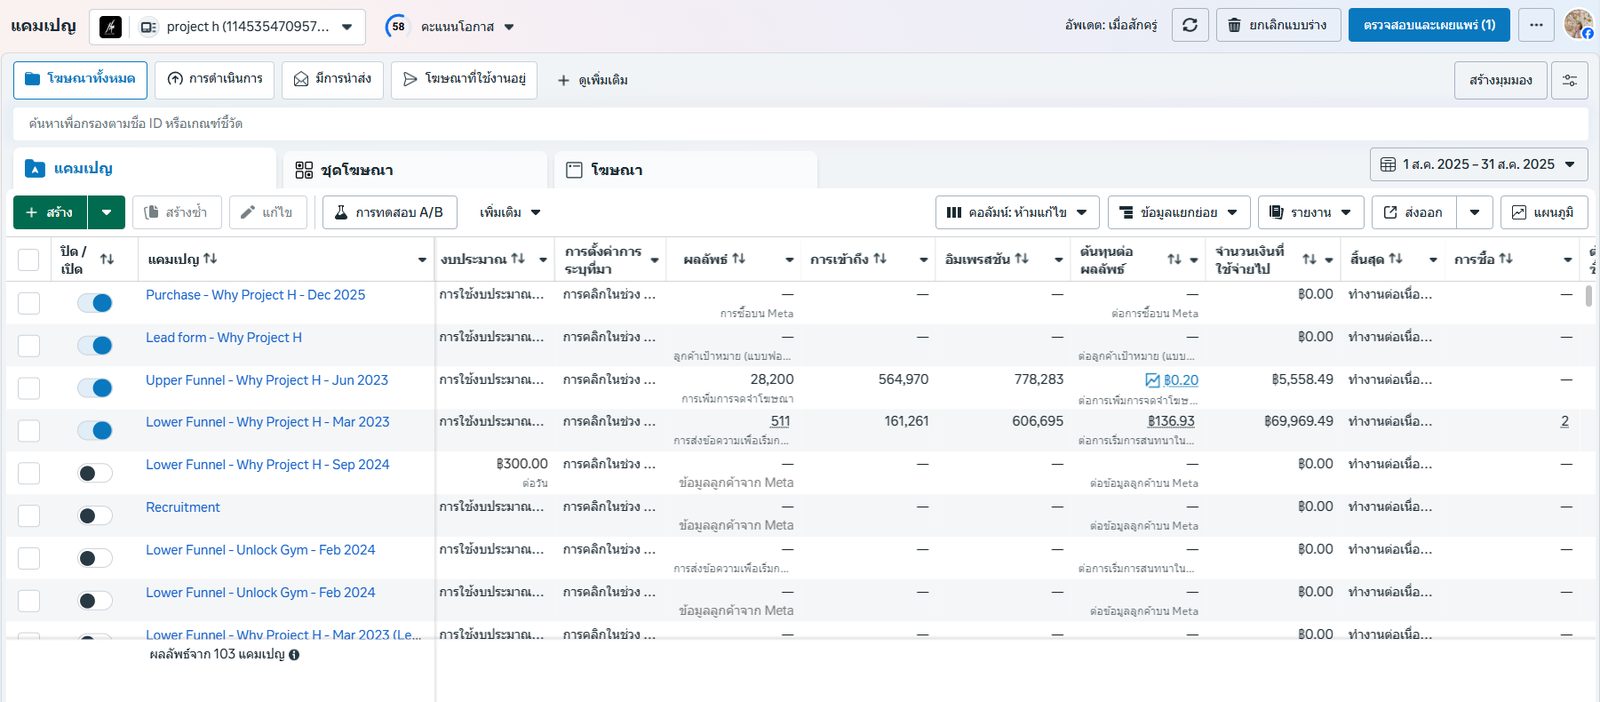
Task: Tick the checkbox for Recruitment row
Action: coord(29,516)
